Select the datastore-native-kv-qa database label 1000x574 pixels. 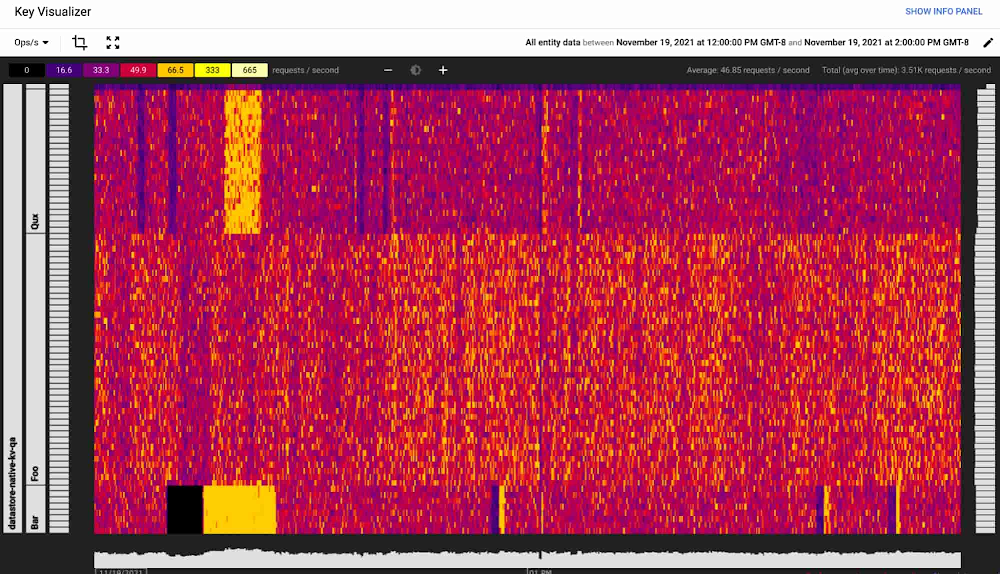(x=13, y=480)
